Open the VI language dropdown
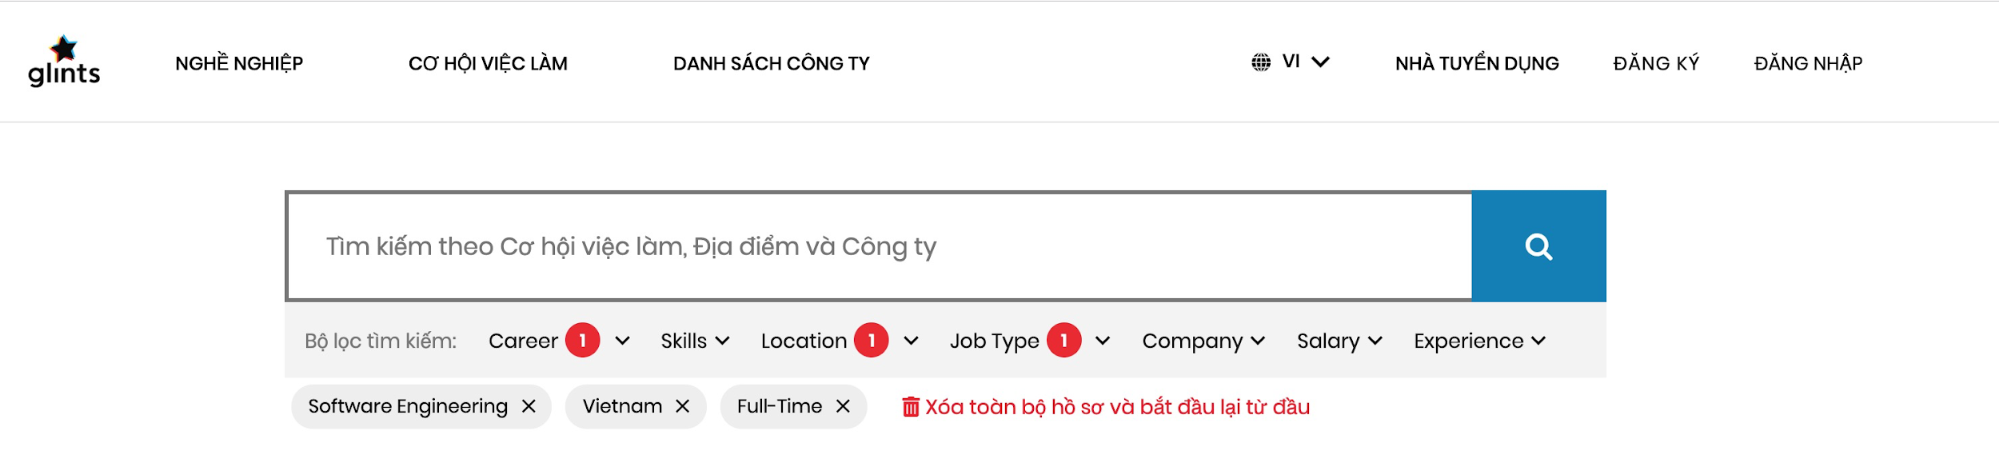Screen dimensions: 1999x466 (x=1305, y=62)
